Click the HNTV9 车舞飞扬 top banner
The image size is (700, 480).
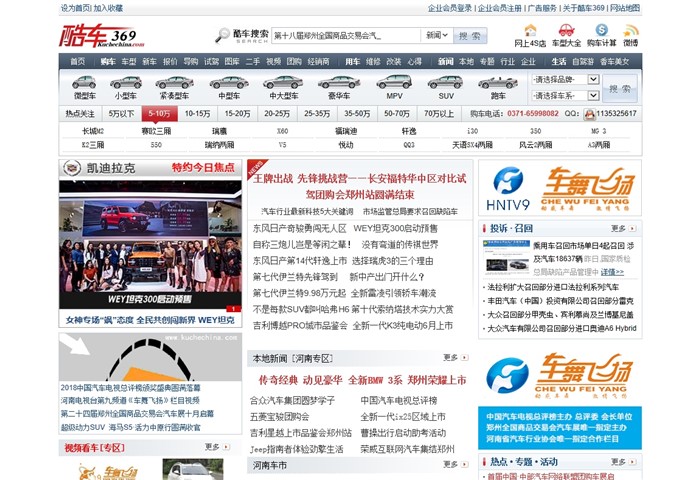(x=560, y=188)
